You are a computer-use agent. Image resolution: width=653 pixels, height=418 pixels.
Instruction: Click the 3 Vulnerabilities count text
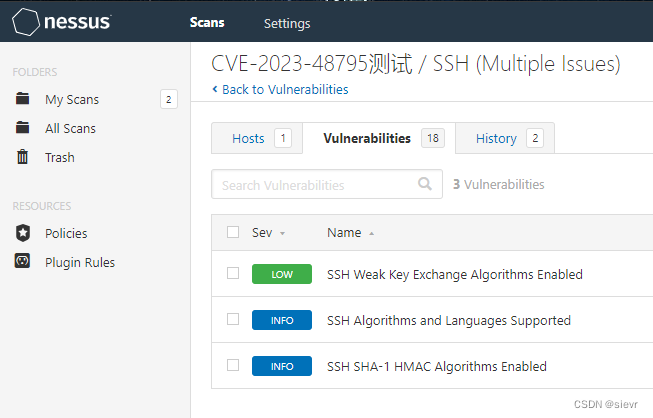pos(498,184)
